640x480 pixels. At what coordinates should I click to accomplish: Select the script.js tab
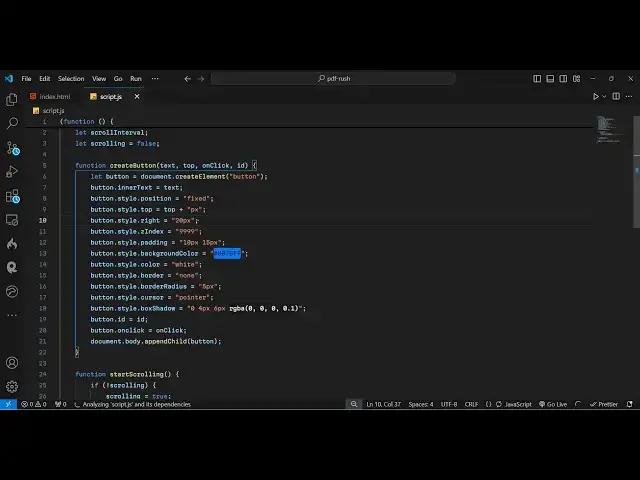click(x=111, y=96)
